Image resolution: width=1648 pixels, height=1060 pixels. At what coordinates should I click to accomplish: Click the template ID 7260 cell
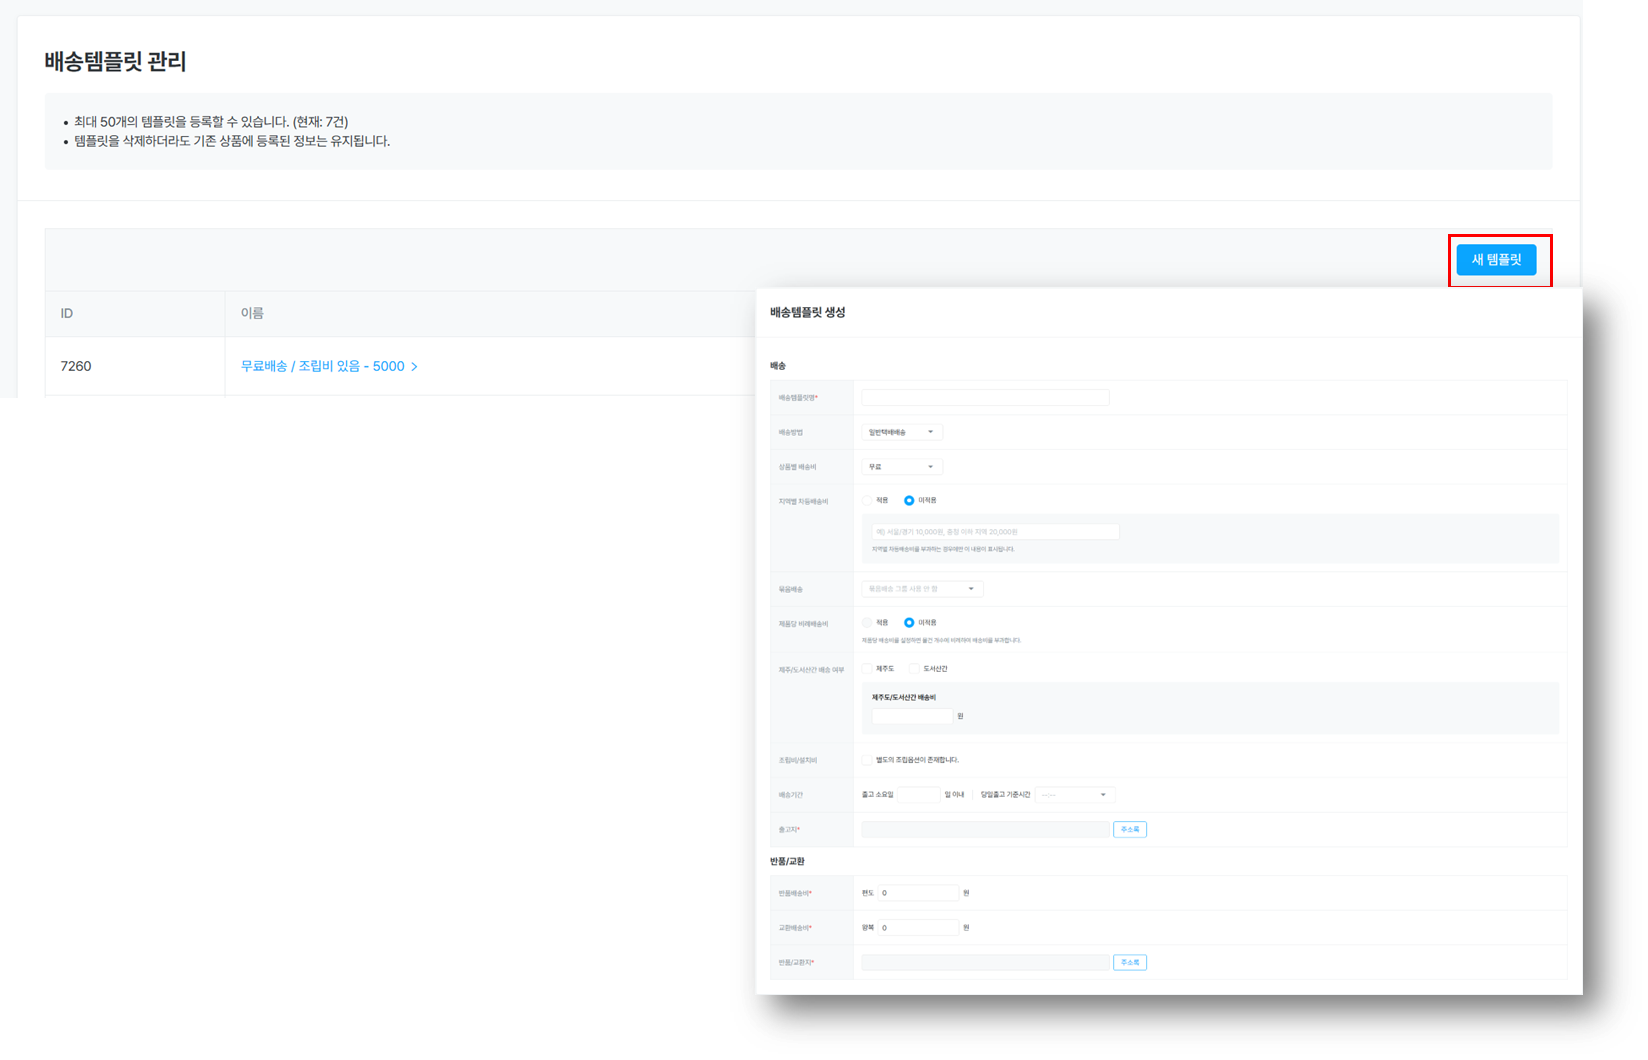point(135,366)
